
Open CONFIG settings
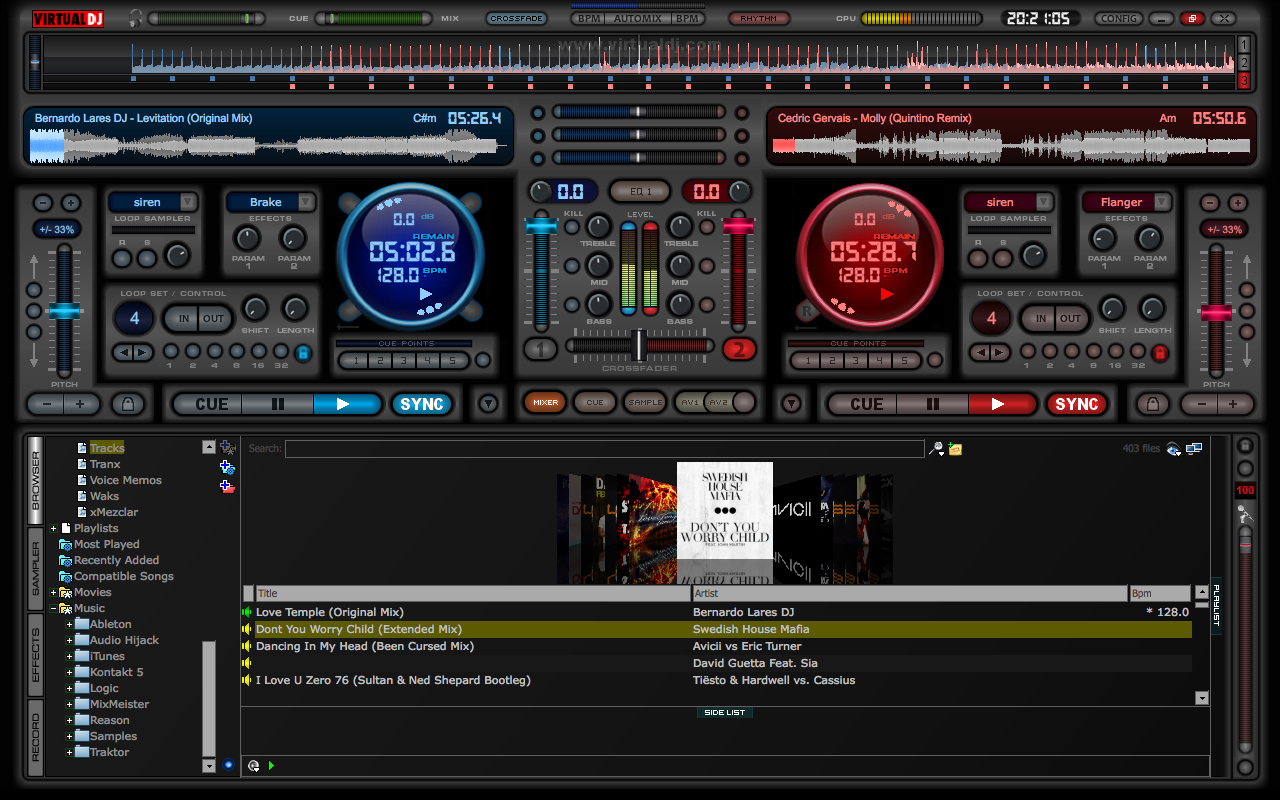coord(1119,18)
